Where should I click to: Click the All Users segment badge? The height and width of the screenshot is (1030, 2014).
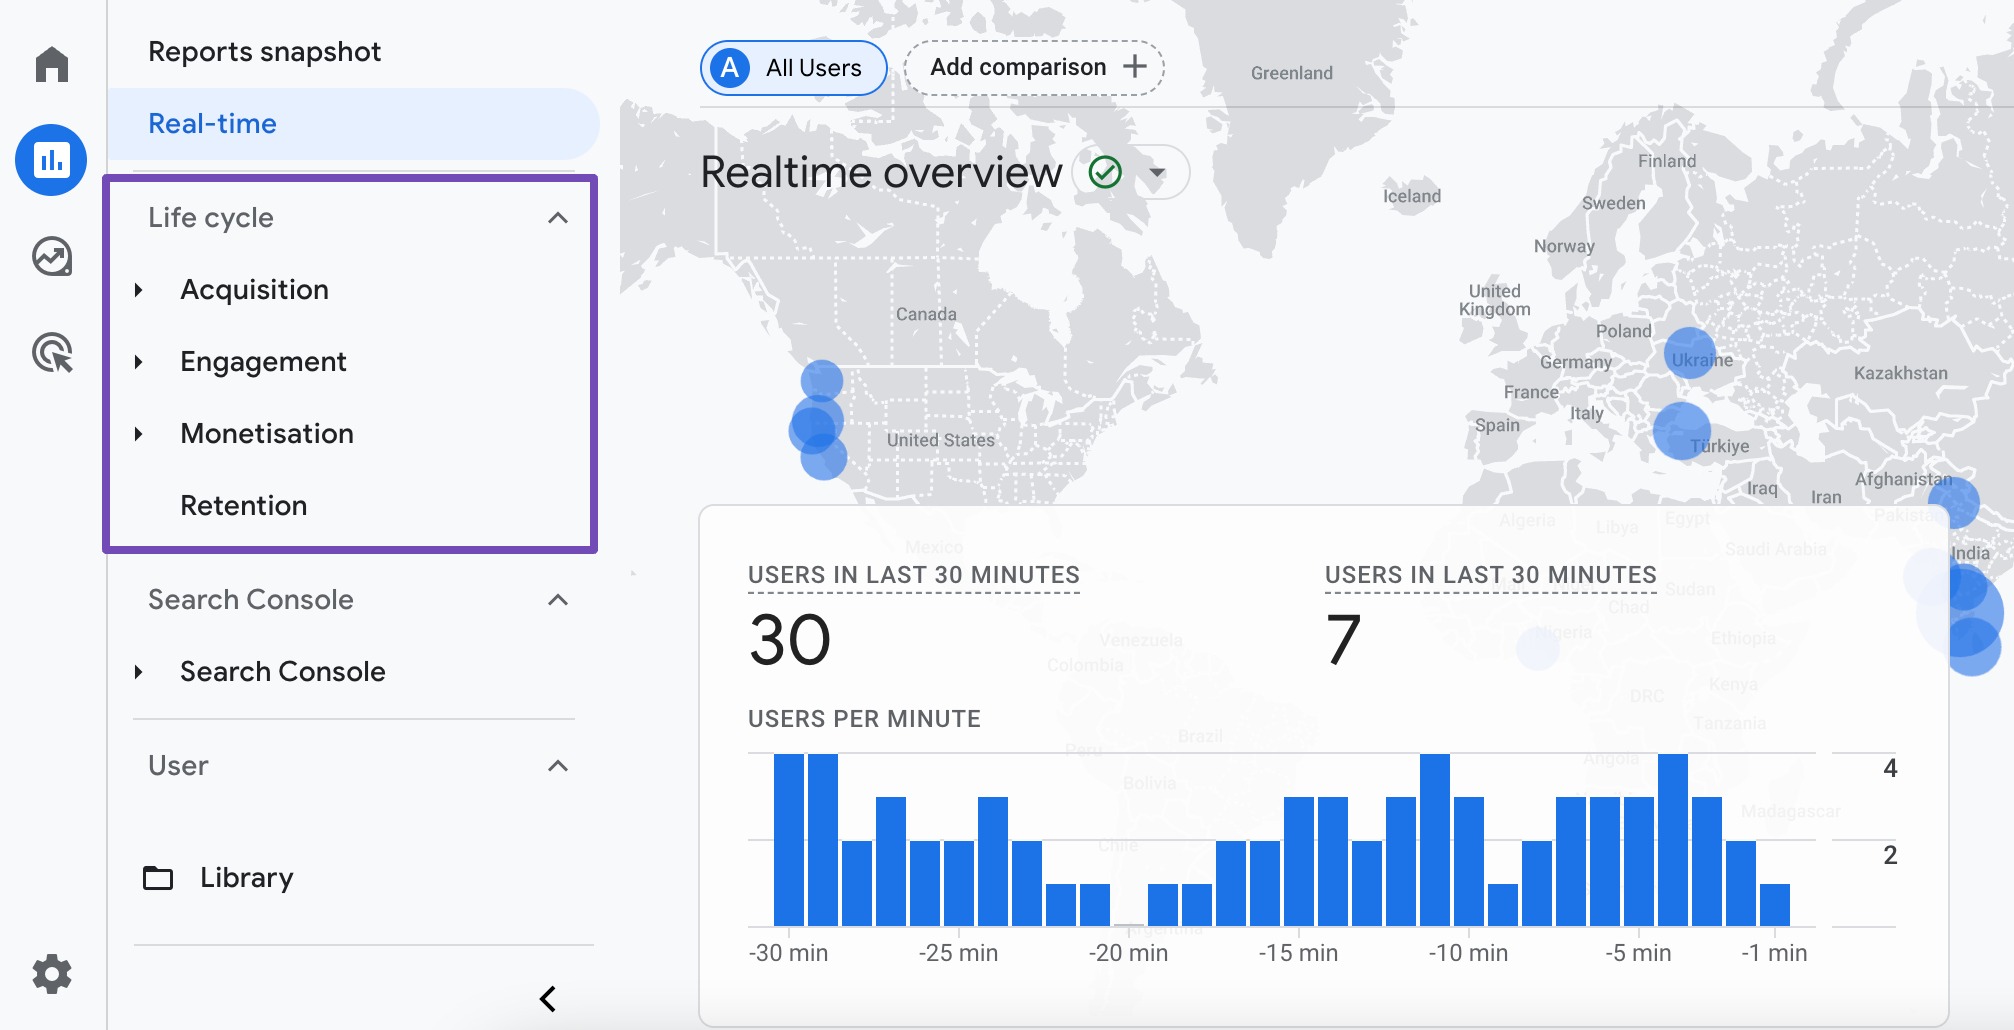pos(793,68)
